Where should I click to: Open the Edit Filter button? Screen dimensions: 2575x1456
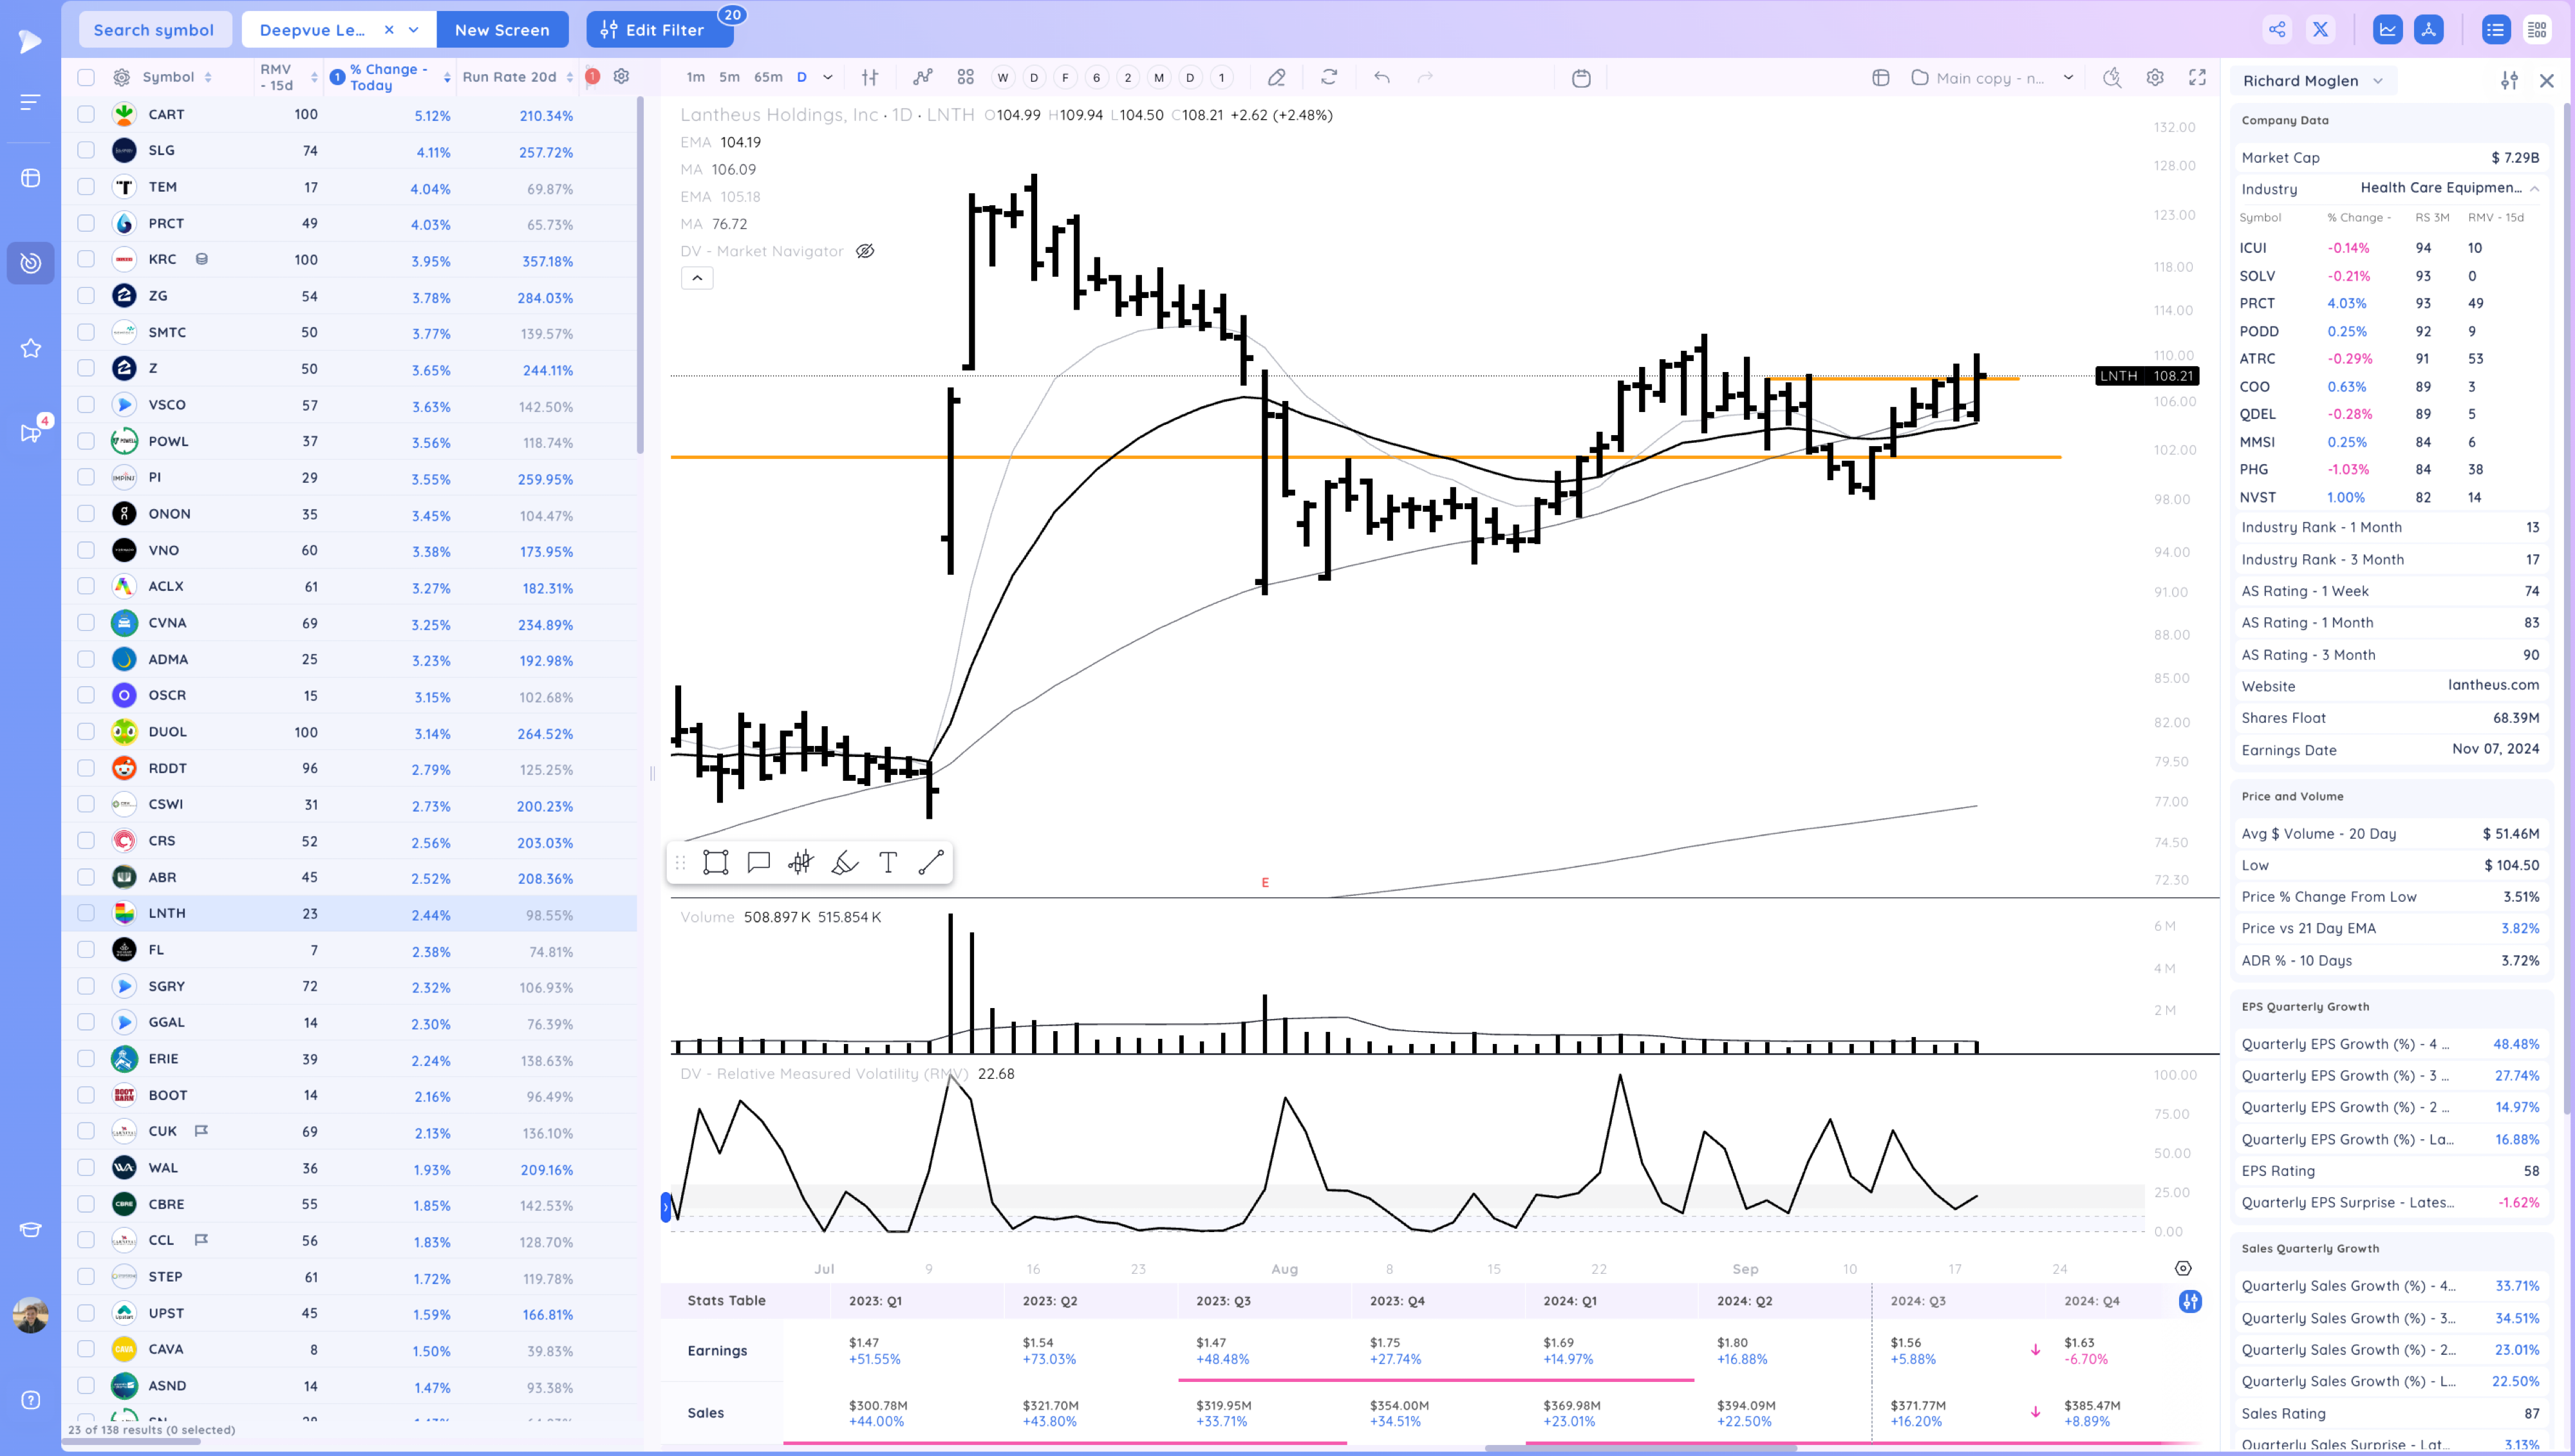(660, 30)
